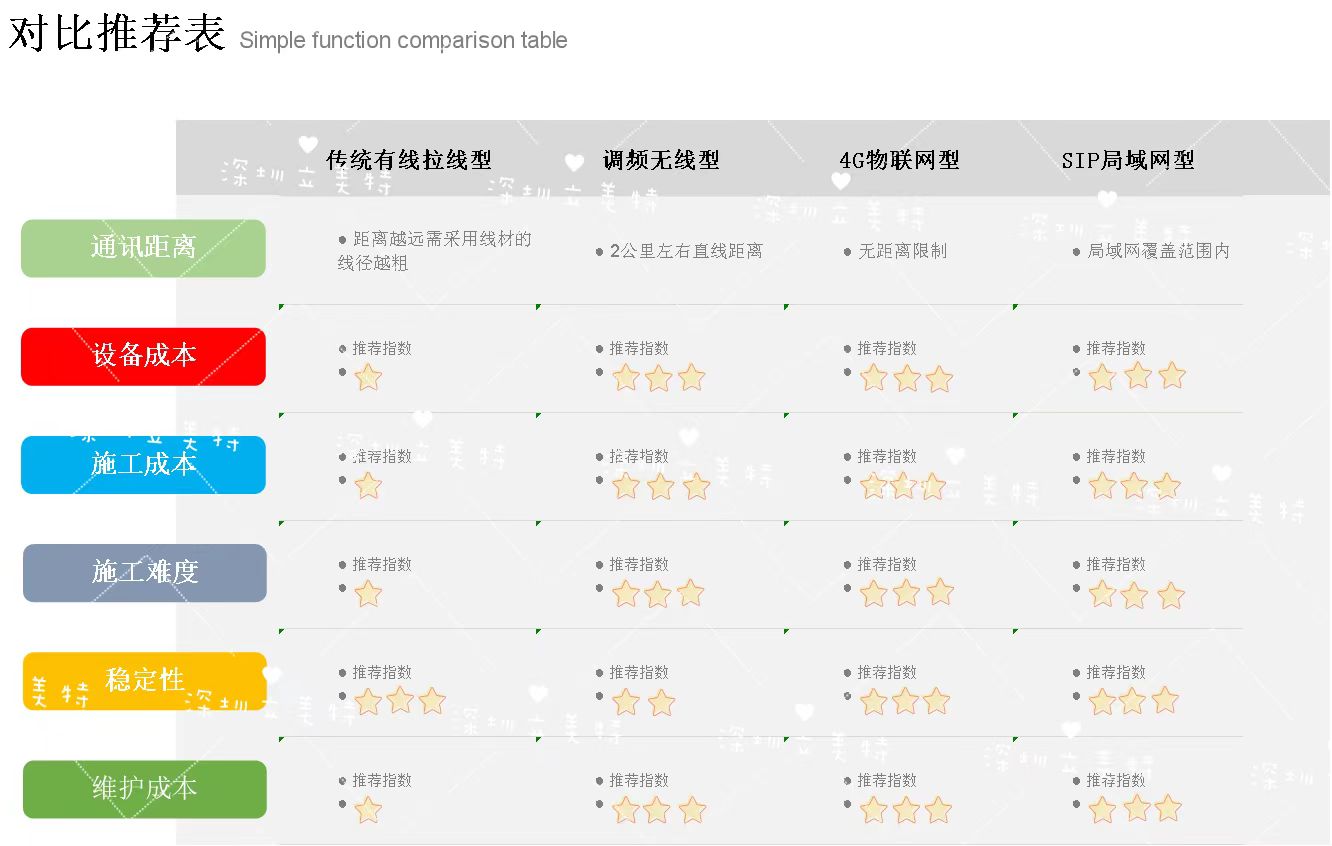Click the star rating for 维护成本 under 4G物联网型

click(906, 809)
